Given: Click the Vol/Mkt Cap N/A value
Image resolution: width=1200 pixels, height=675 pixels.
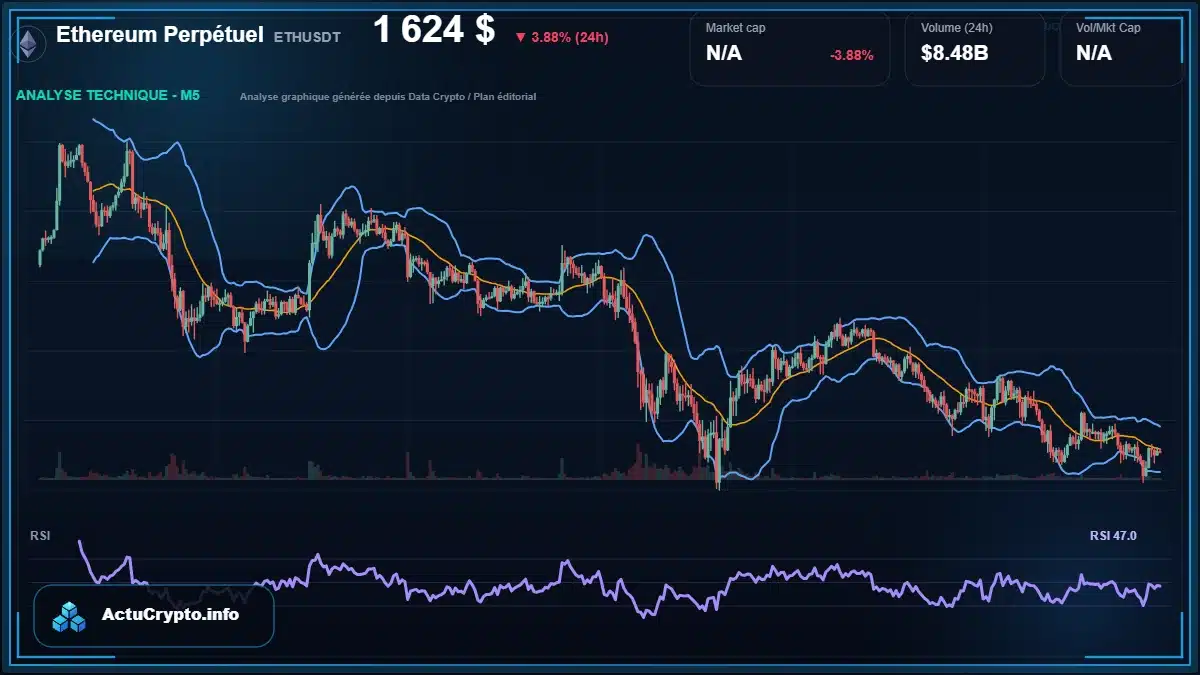Looking at the screenshot, I should (x=1094, y=54).
